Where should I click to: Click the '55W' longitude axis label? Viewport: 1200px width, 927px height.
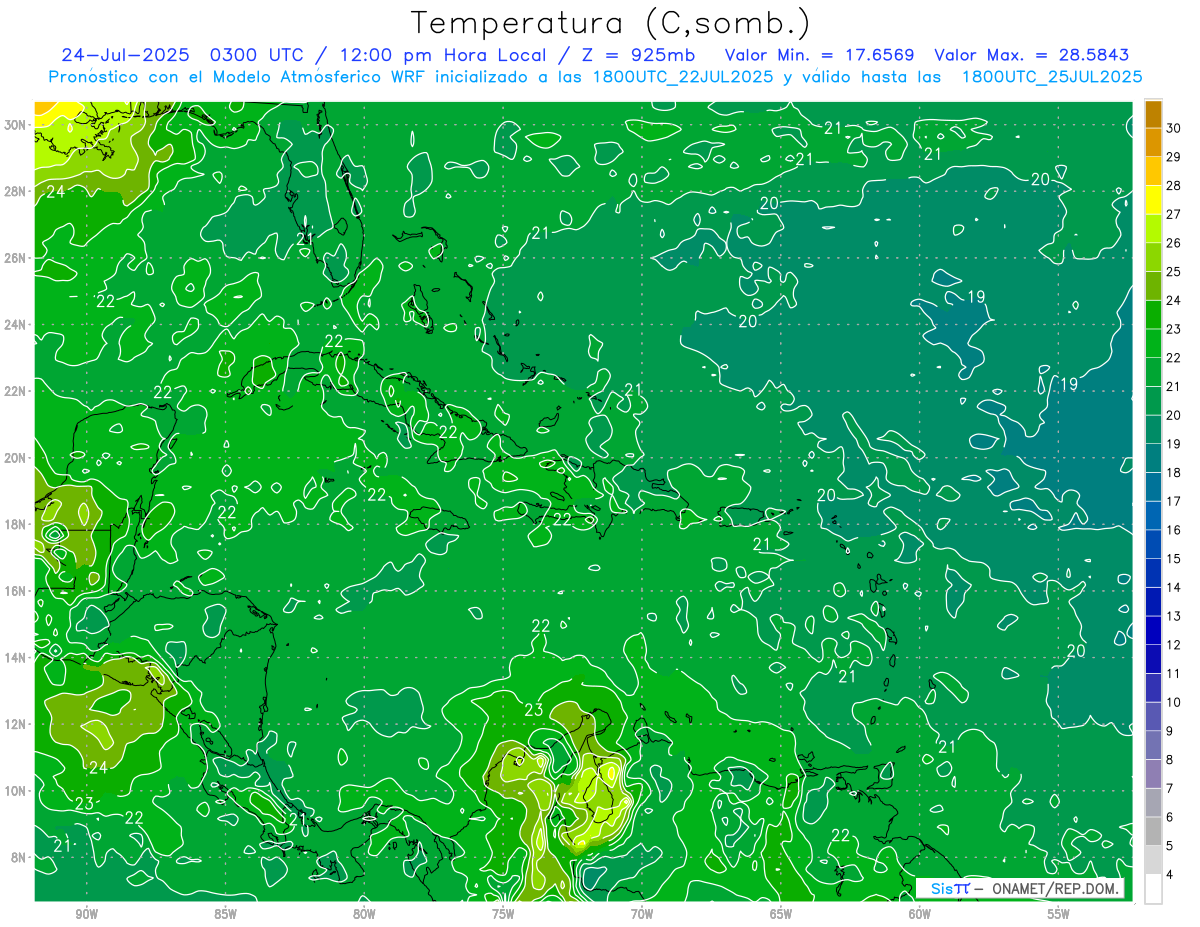tap(1059, 914)
